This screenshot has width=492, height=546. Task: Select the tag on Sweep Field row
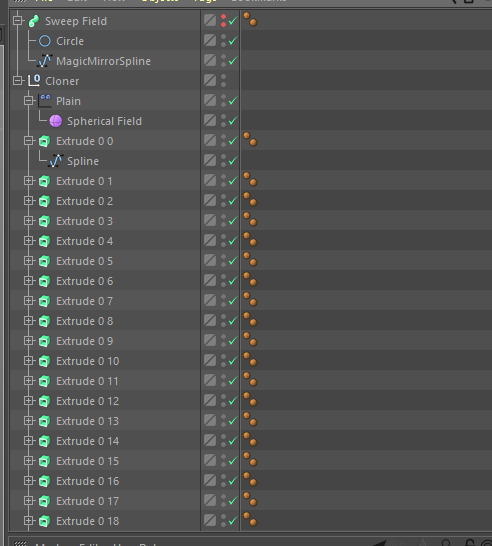tap(250, 19)
